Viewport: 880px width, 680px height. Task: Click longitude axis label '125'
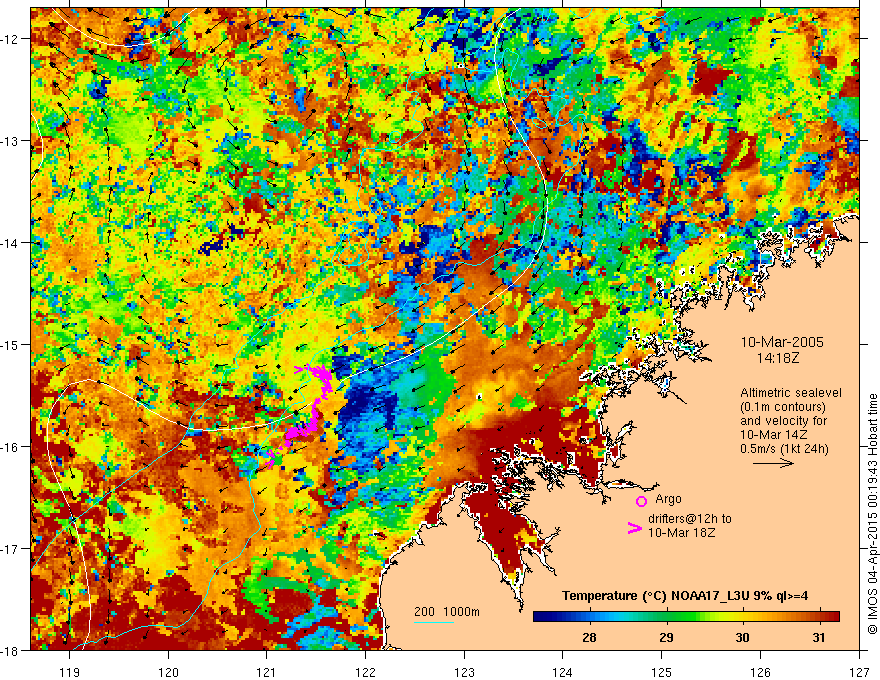[x=662, y=672]
